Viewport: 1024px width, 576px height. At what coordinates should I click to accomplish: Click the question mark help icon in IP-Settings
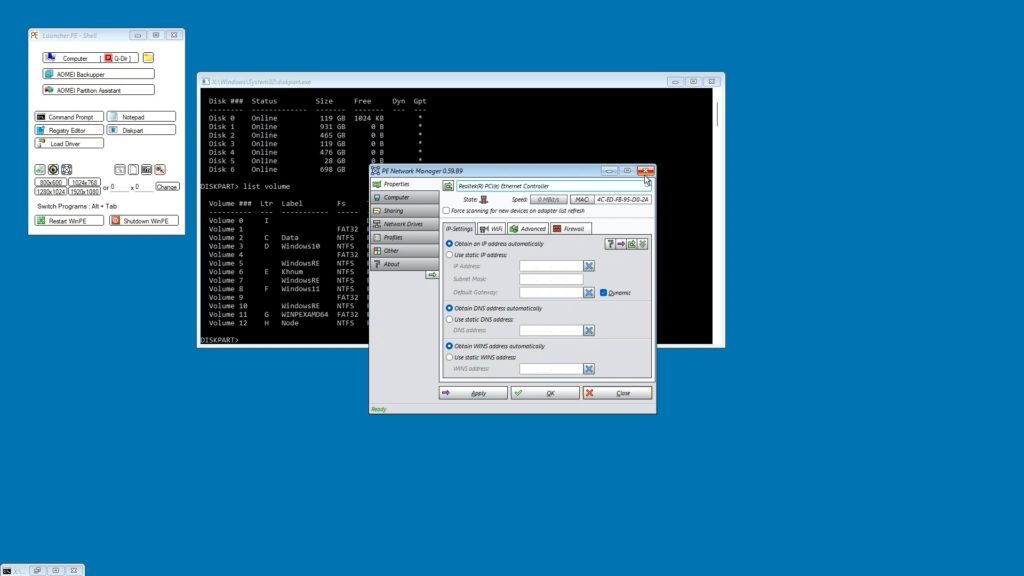pyautogui.click(x=610, y=244)
